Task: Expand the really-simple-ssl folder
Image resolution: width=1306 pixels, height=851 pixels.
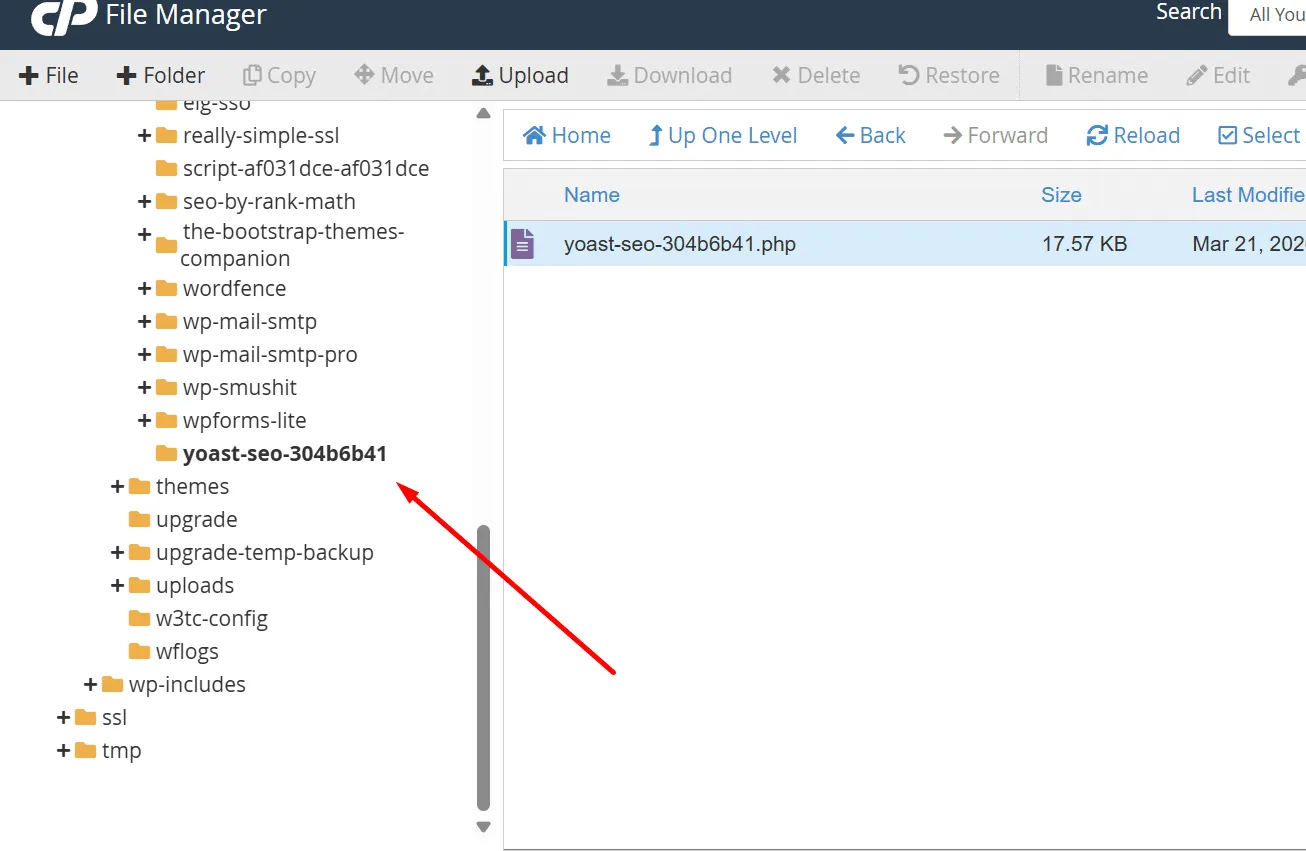Action: coord(144,135)
